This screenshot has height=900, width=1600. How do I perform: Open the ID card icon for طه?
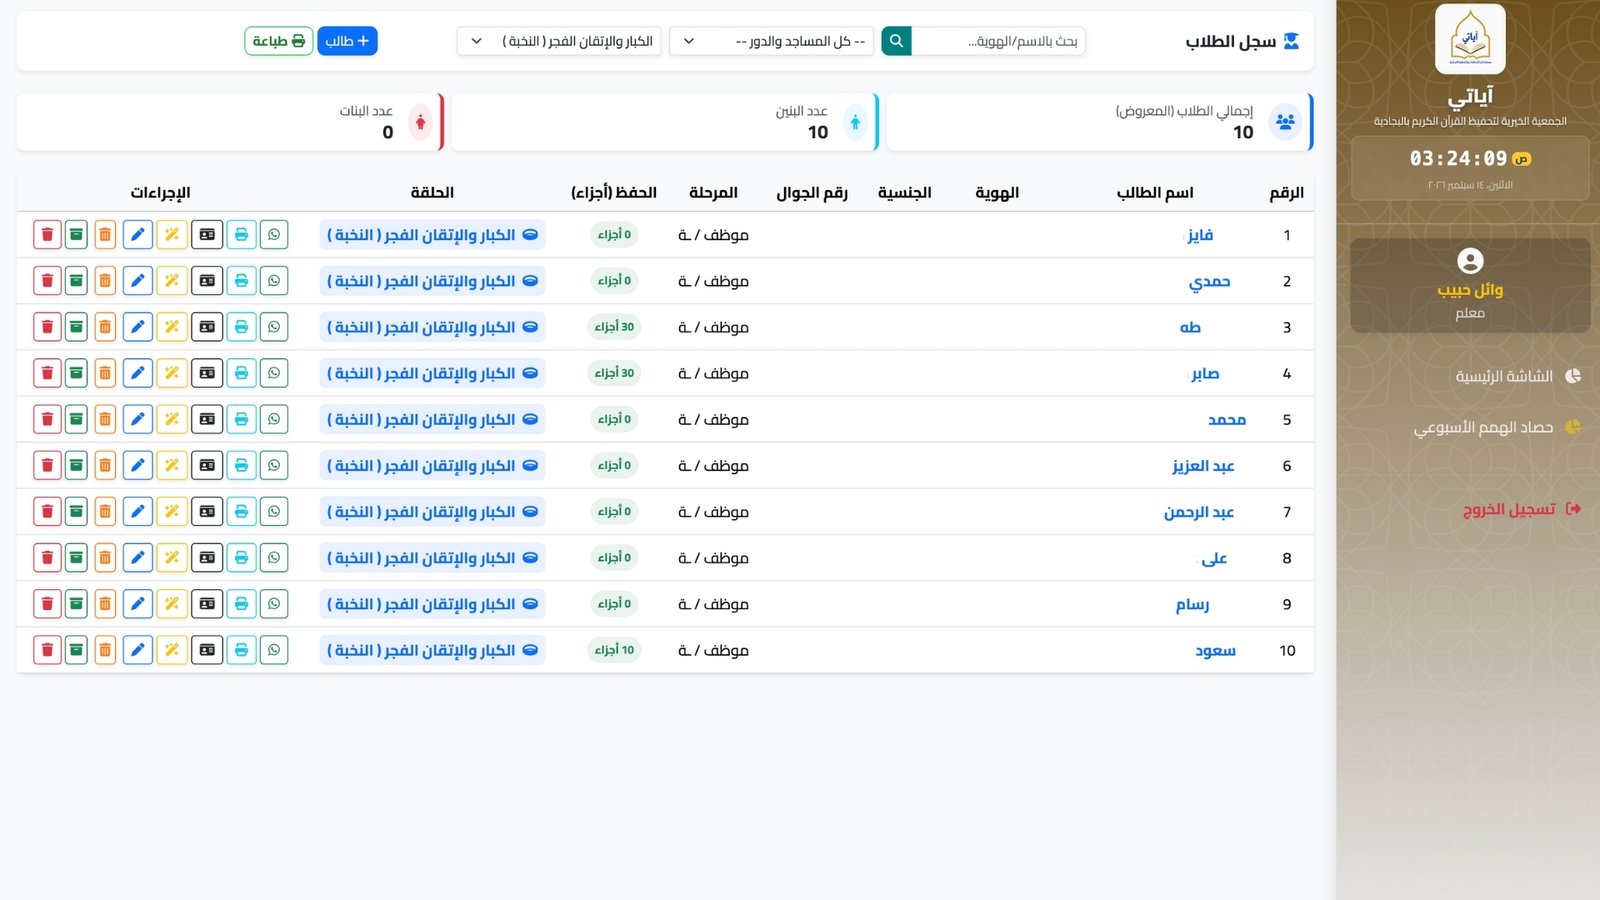[207, 327]
